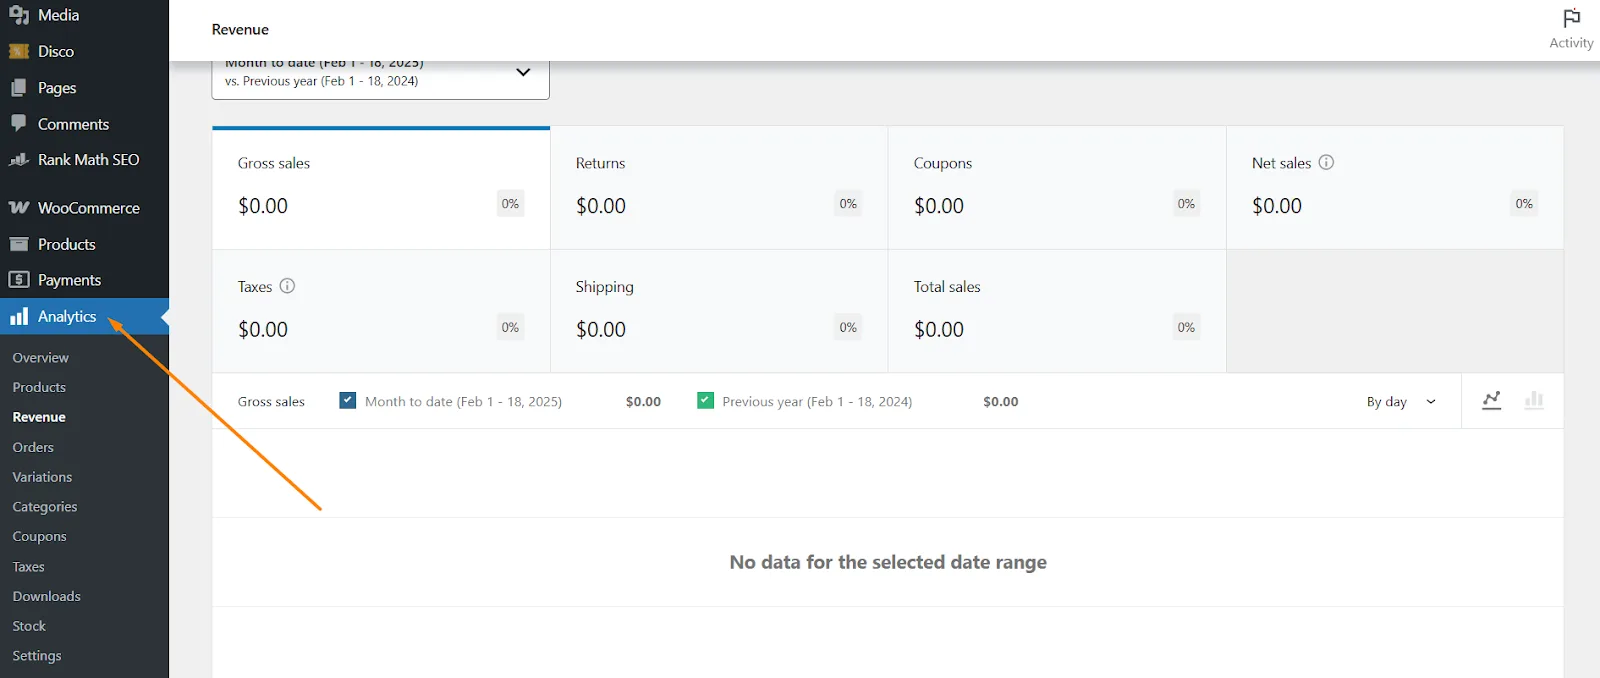Open Stock analytics report

pos(29,626)
